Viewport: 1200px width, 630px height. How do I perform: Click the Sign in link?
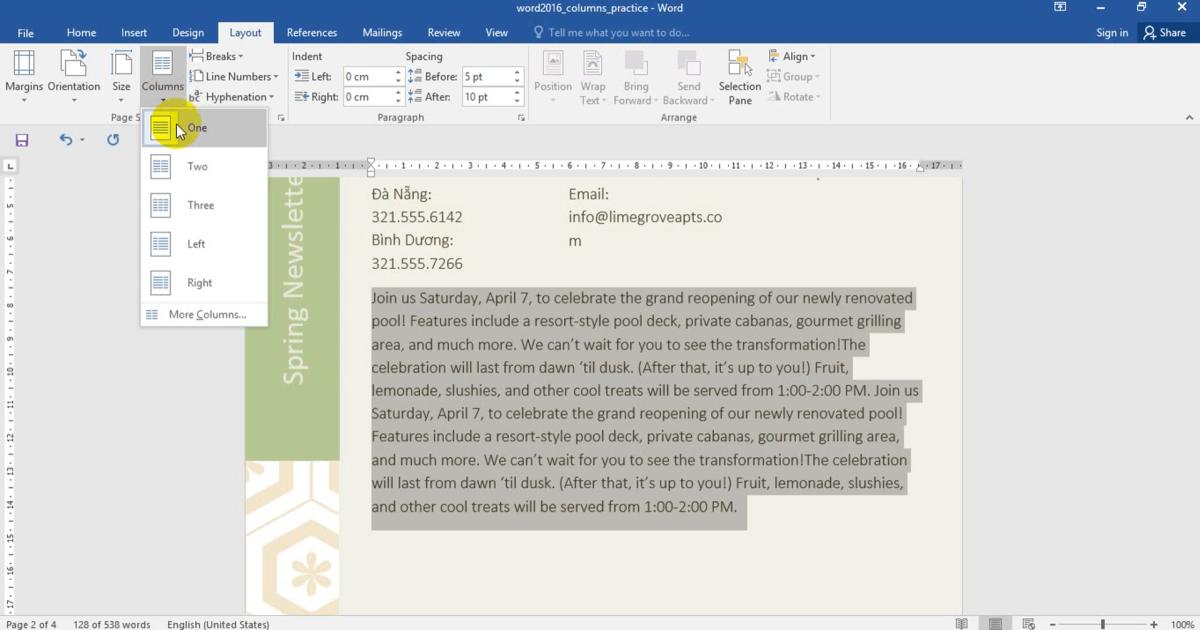1112,32
